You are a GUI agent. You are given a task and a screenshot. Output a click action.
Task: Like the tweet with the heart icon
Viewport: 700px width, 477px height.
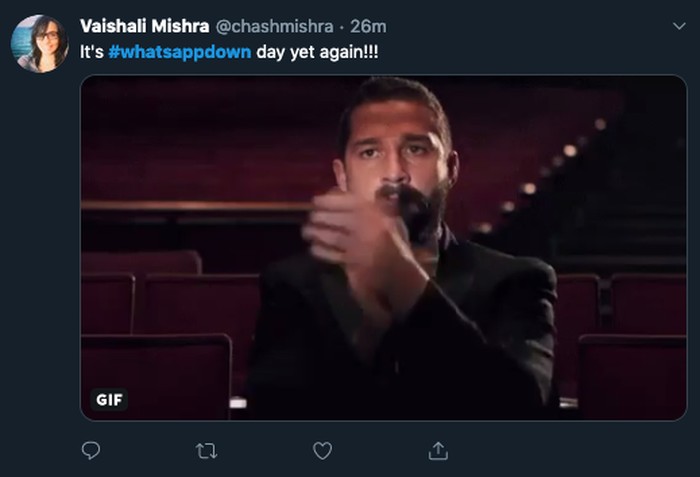(322, 451)
